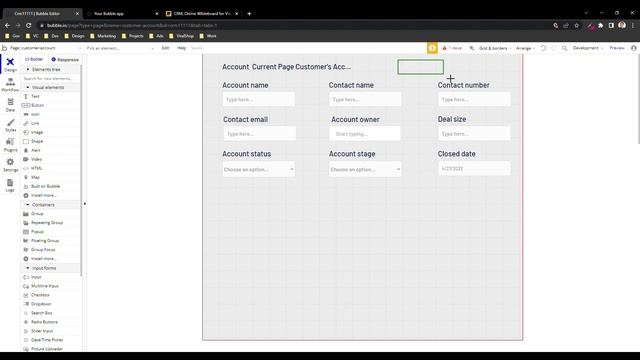Screen dimensions: 640x360
Task: Click the Preview button
Action: tap(617, 48)
